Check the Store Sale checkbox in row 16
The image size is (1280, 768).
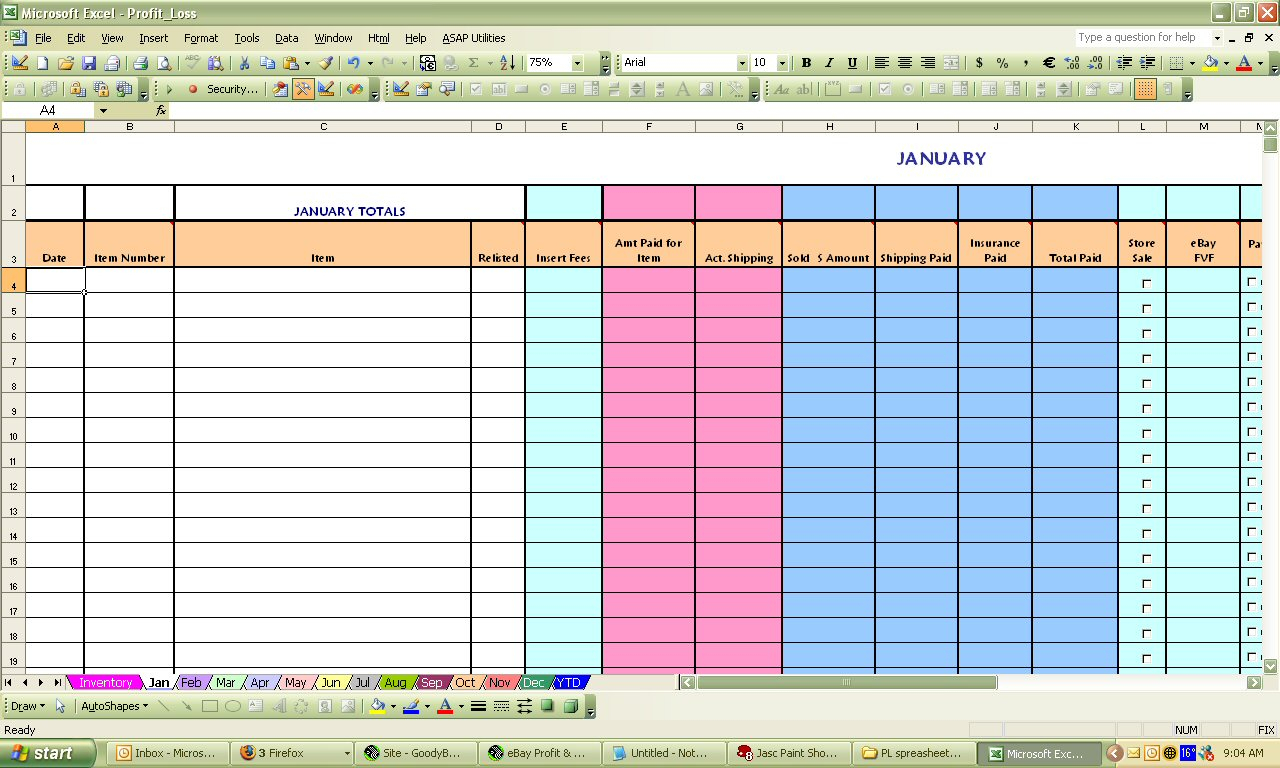tap(1146, 584)
